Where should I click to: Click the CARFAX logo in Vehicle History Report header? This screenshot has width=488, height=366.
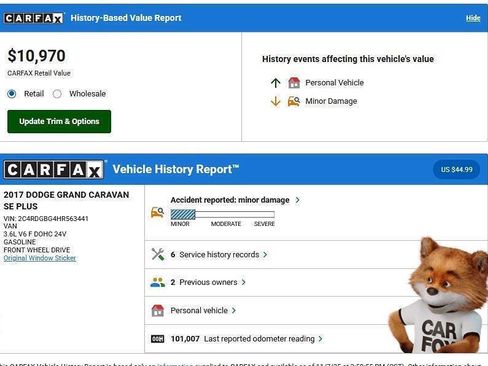pos(54,170)
